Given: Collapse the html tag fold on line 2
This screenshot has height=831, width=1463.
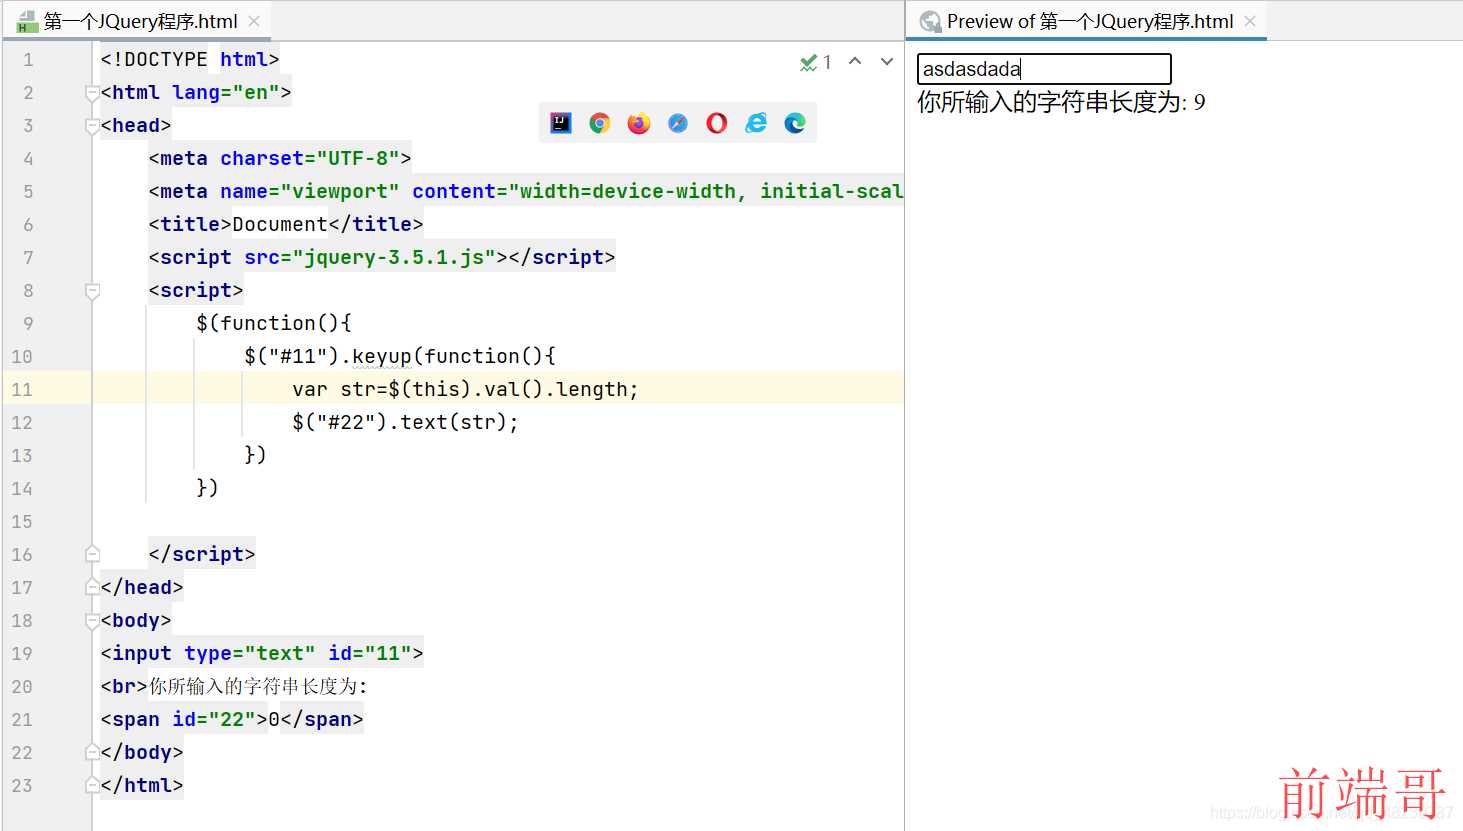Looking at the screenshot, I should [x=92, y=93].
